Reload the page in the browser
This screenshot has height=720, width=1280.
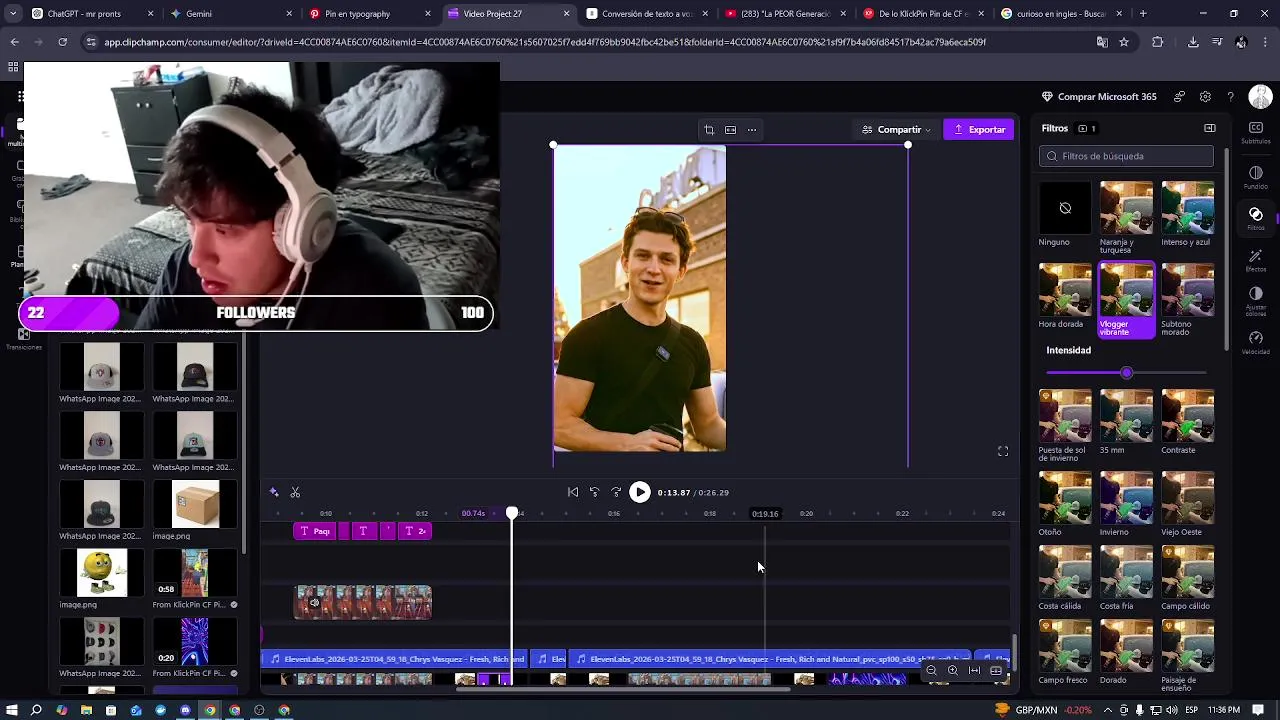click(62, 42)
